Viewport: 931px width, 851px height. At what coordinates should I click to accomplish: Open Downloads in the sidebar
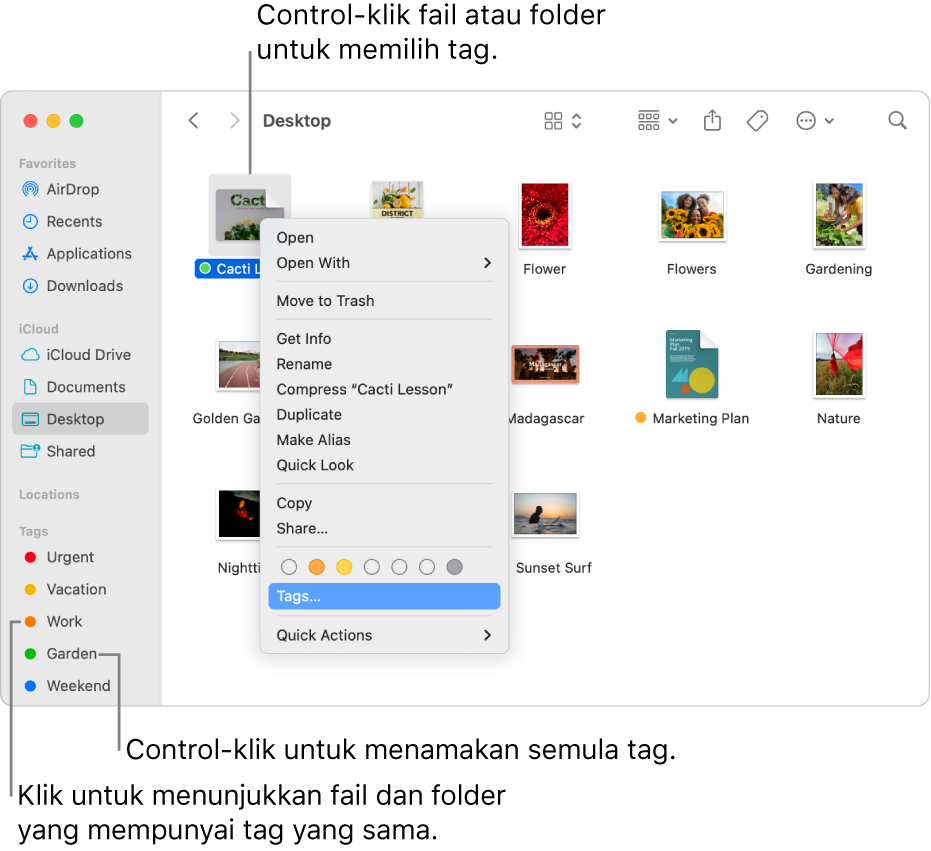(72, 286)
